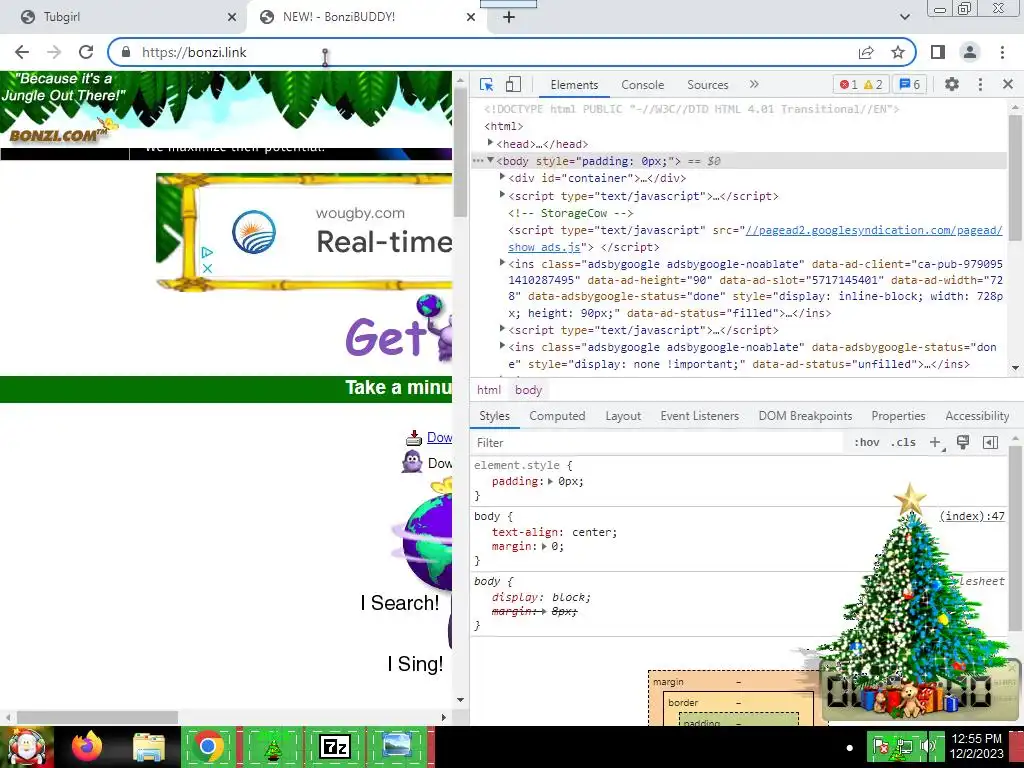1024x768 pixels.
Task: Reload the bonzi.link page
Action: (86, 52)
